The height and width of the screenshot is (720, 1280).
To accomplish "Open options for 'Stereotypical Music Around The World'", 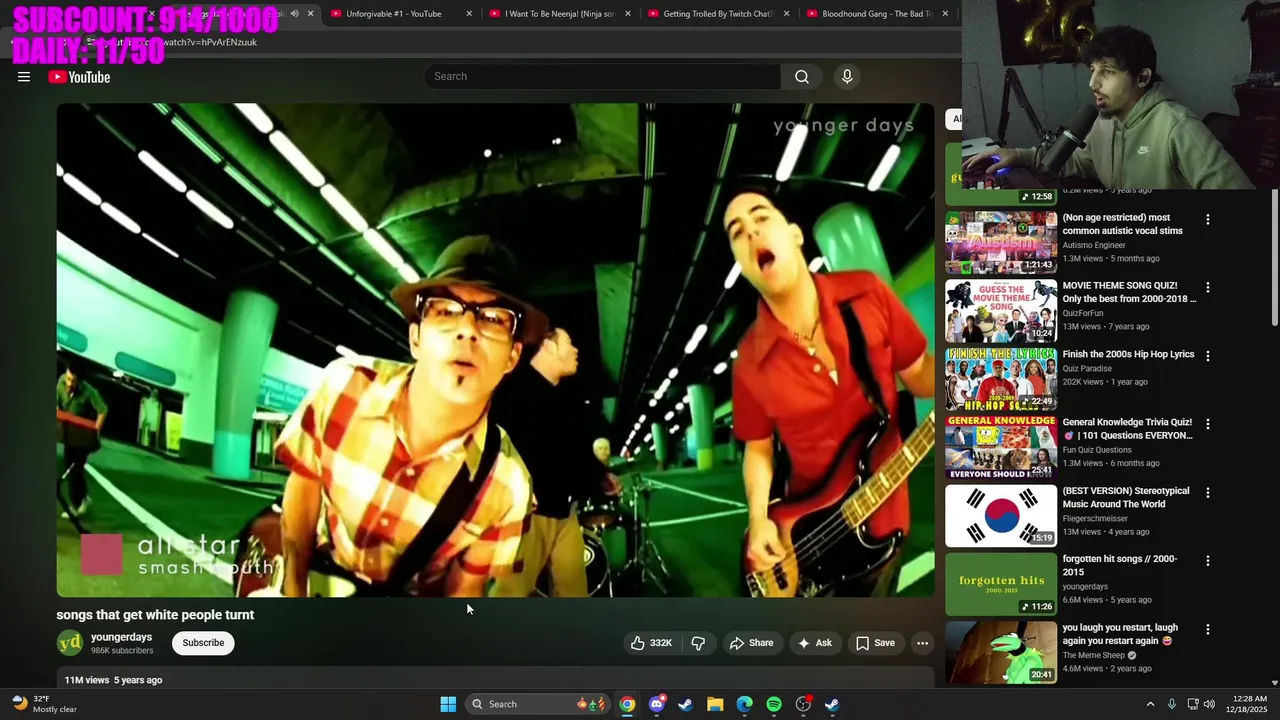I will (x=1207, y=492).
